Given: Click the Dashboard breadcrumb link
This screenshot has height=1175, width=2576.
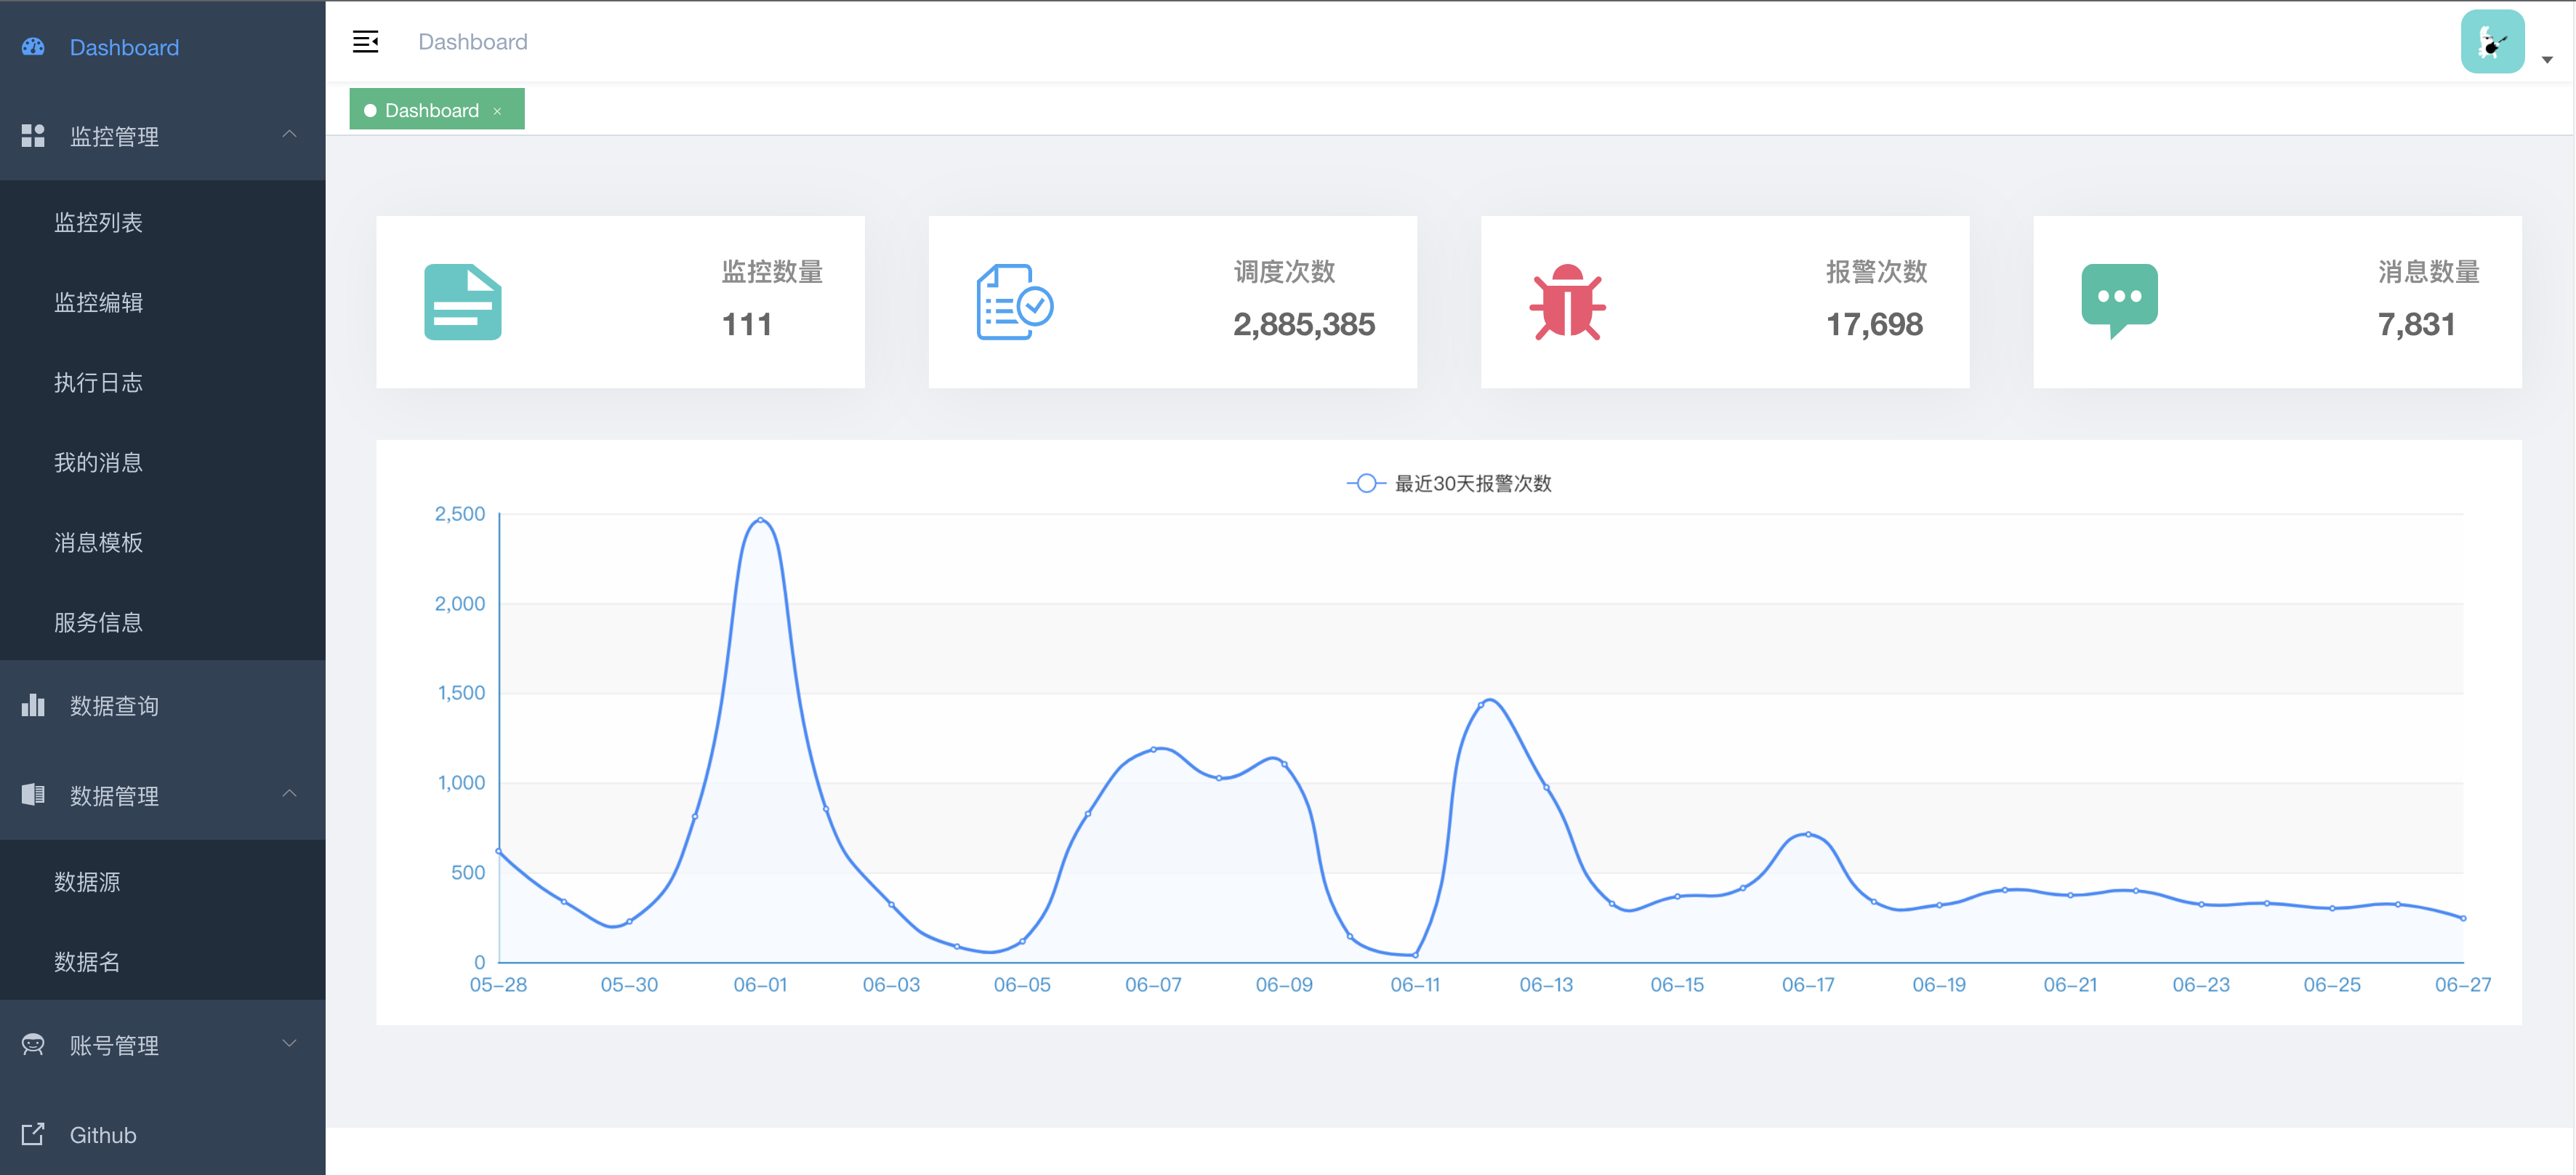Looking at the screenshot, I should pos(472,42).
